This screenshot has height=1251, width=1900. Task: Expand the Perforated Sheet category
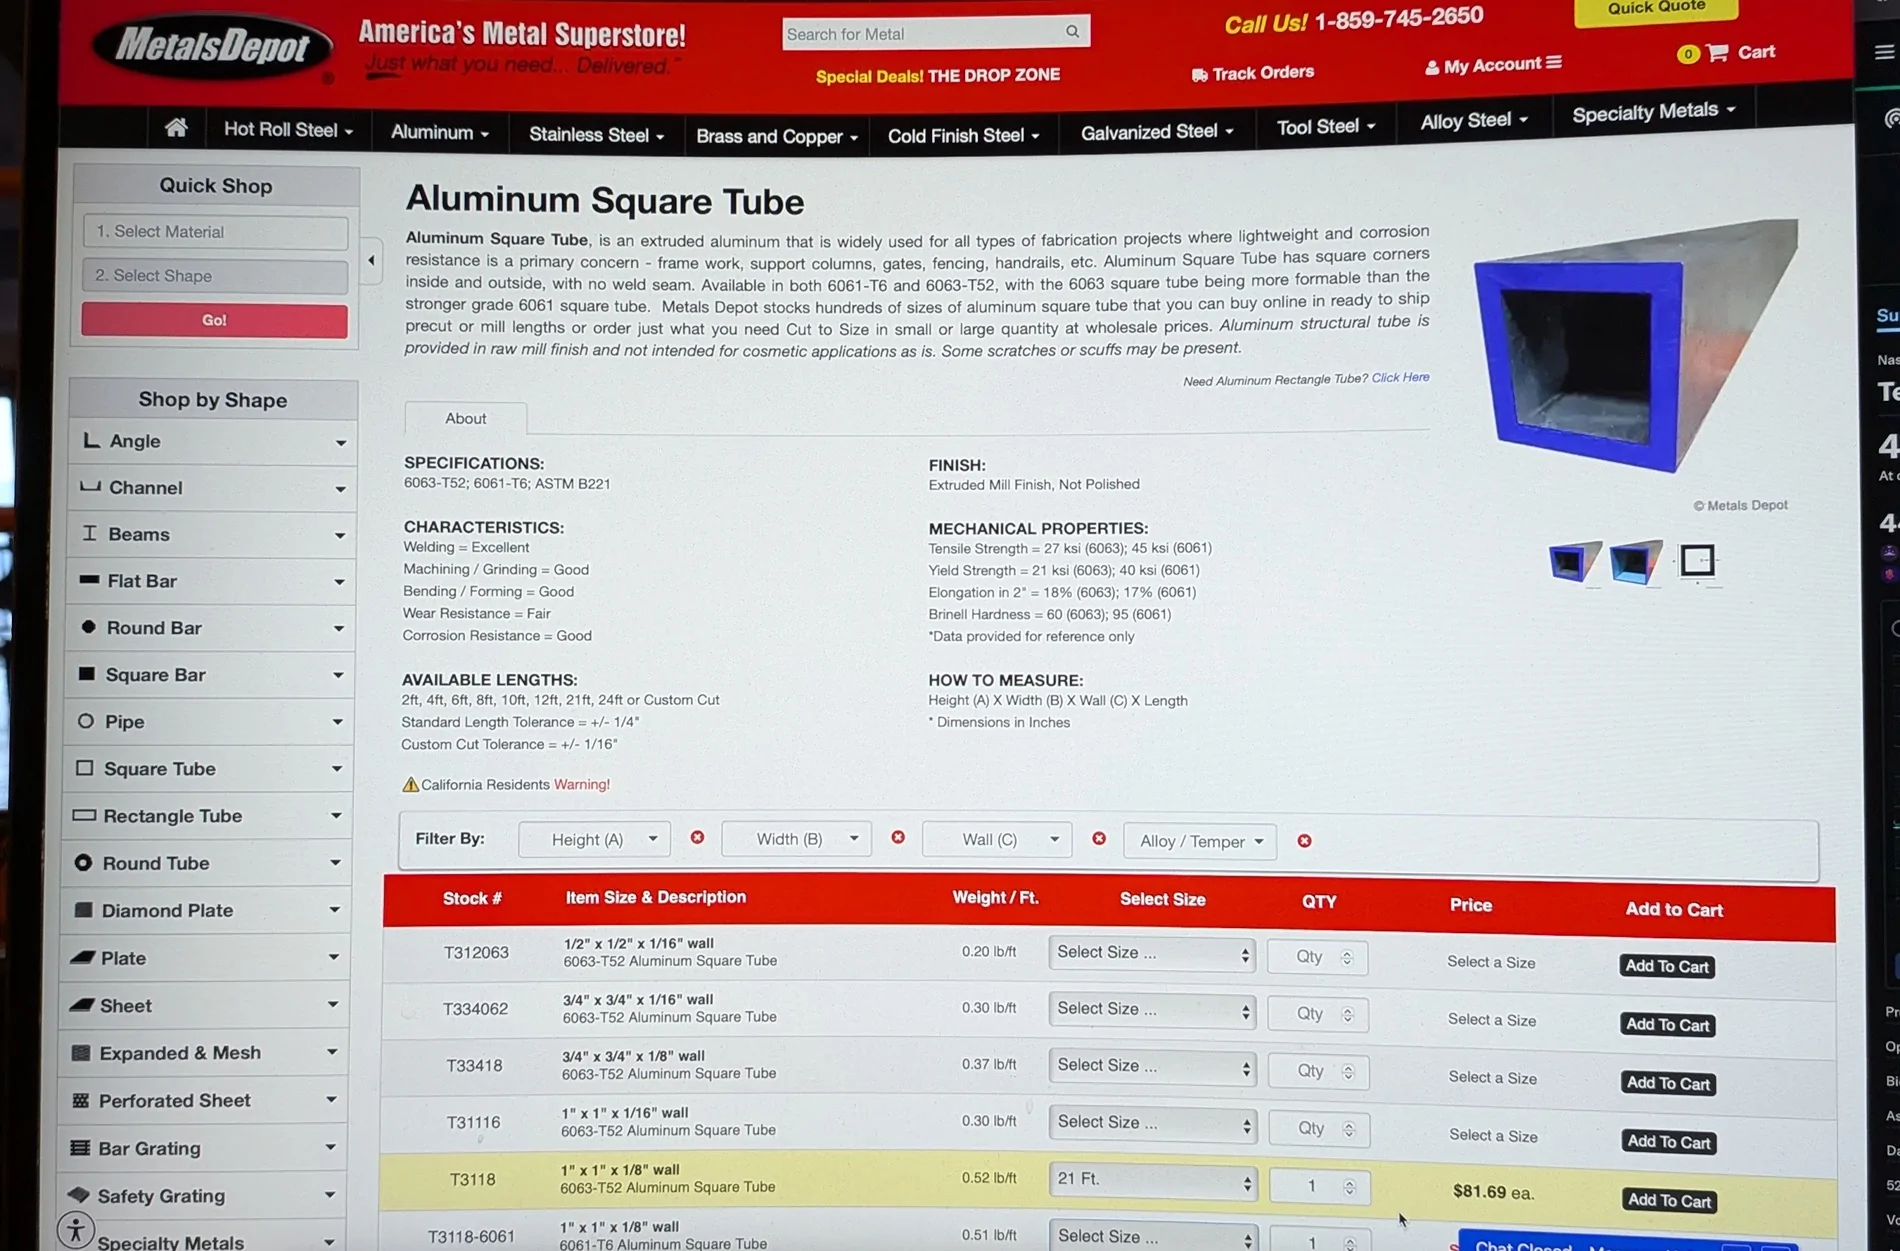click(202, 1100)
